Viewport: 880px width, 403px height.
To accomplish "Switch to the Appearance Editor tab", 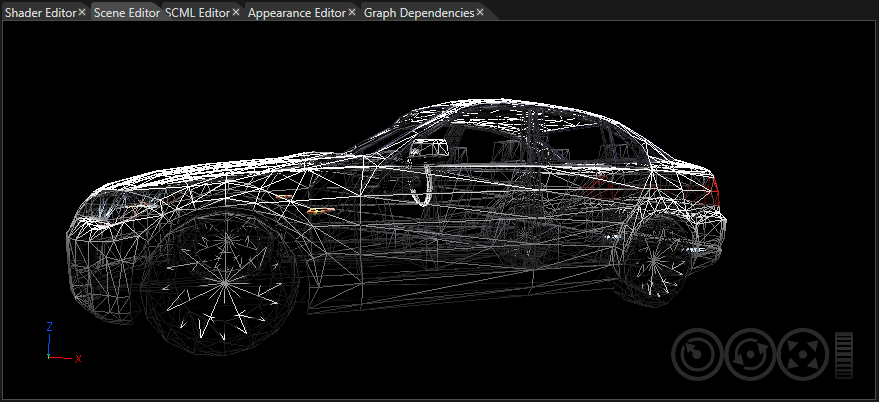I will click(x=297, y=13).
